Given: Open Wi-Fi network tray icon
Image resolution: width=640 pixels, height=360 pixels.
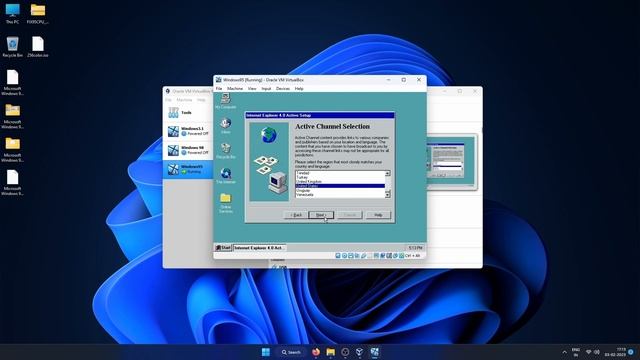Looking at the screenshot, I should (589, 352).
